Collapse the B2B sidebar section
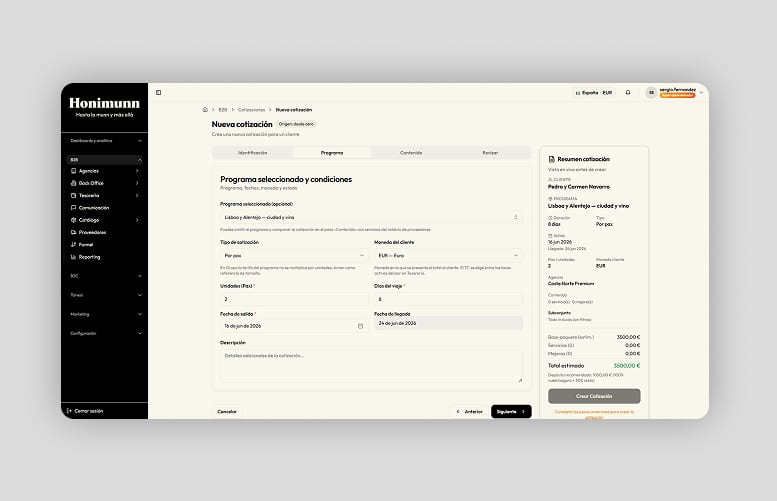 [105, 160]
